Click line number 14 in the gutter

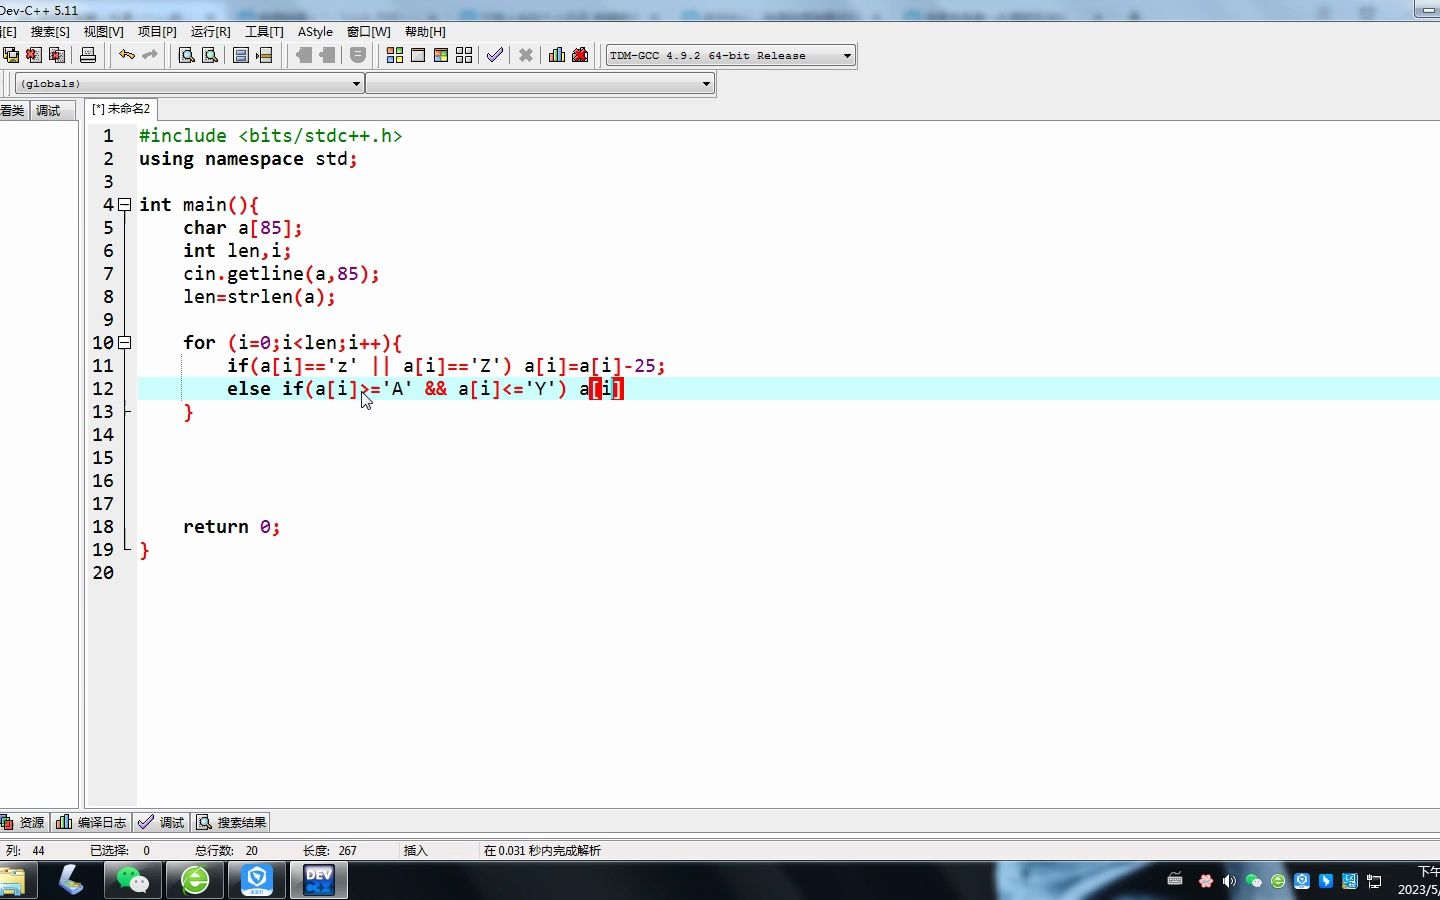tap(103, 435)
